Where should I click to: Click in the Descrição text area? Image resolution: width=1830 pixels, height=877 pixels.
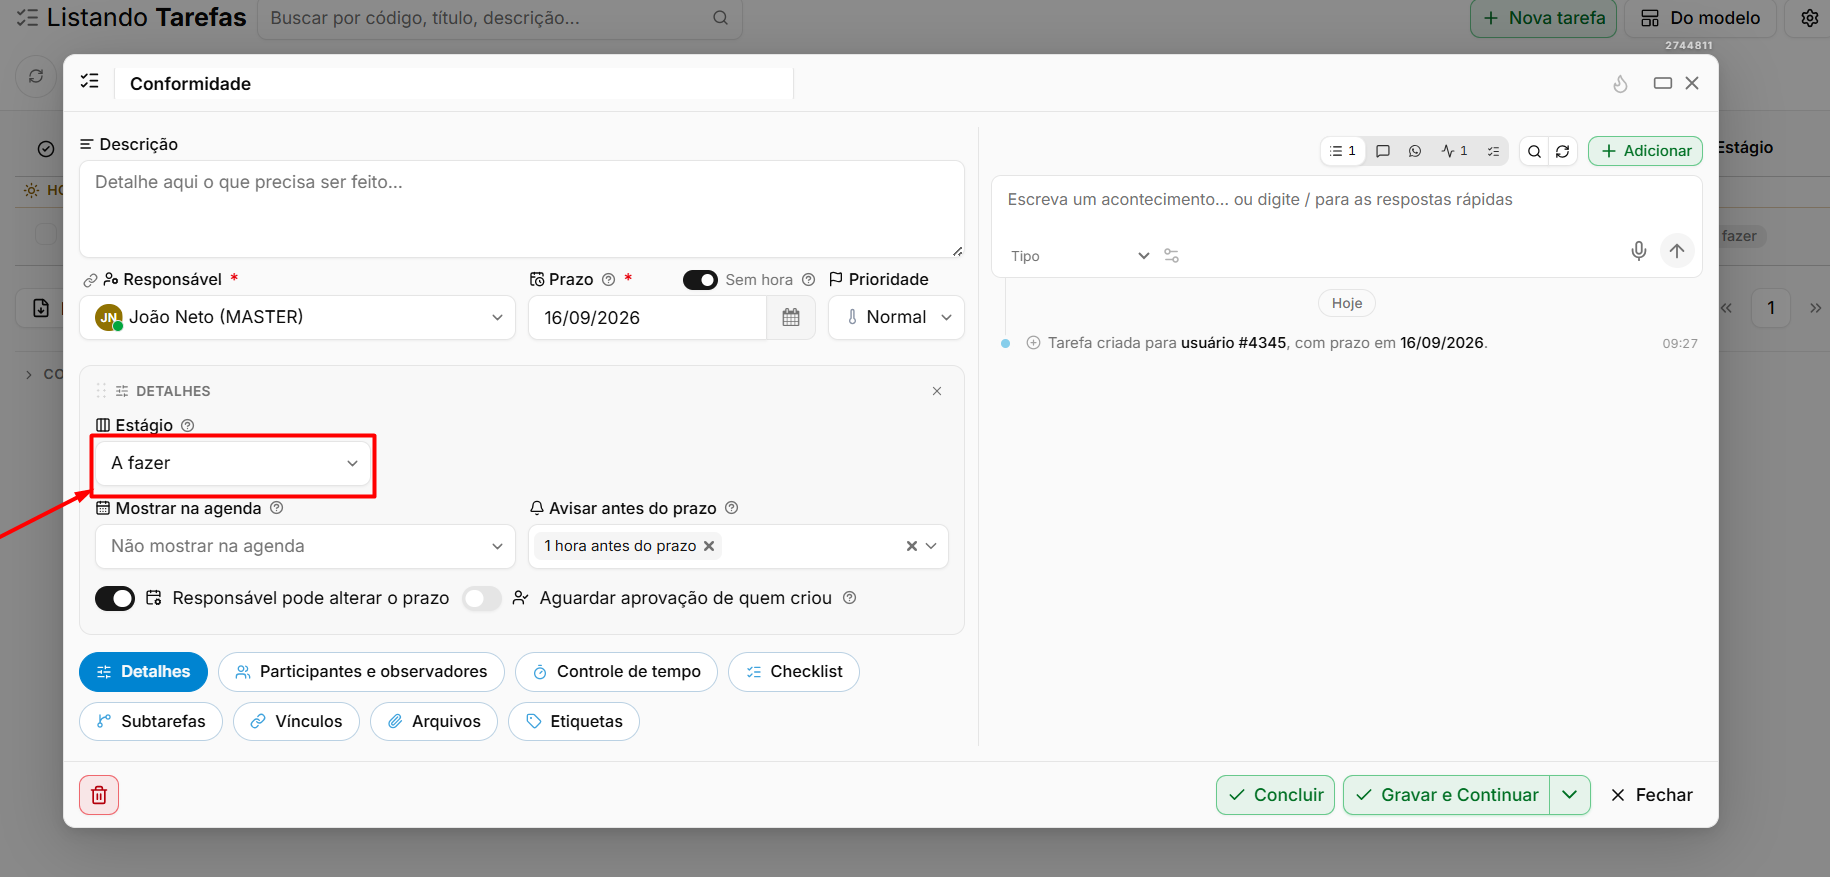click(x=522, y=209)
